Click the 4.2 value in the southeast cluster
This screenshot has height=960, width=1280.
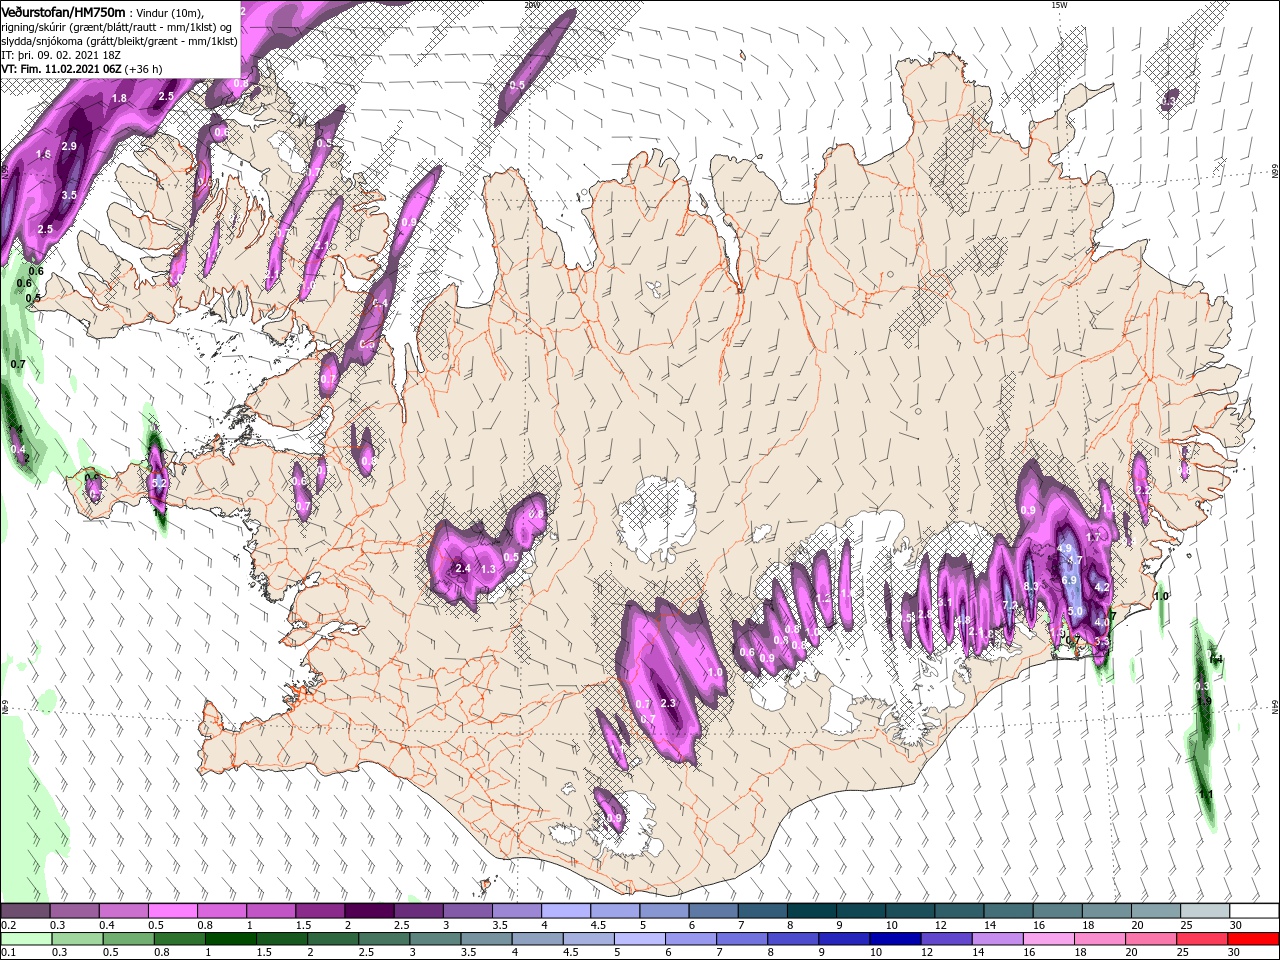[1102, 586]
